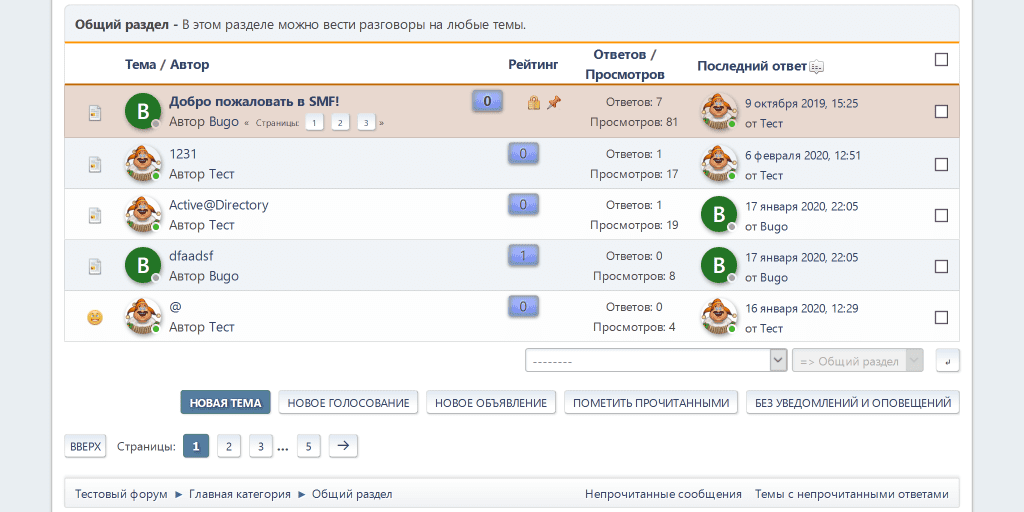Click the jester avatar on topic 1231
The height and width of the screenshot is (512, 1024).
143,164
